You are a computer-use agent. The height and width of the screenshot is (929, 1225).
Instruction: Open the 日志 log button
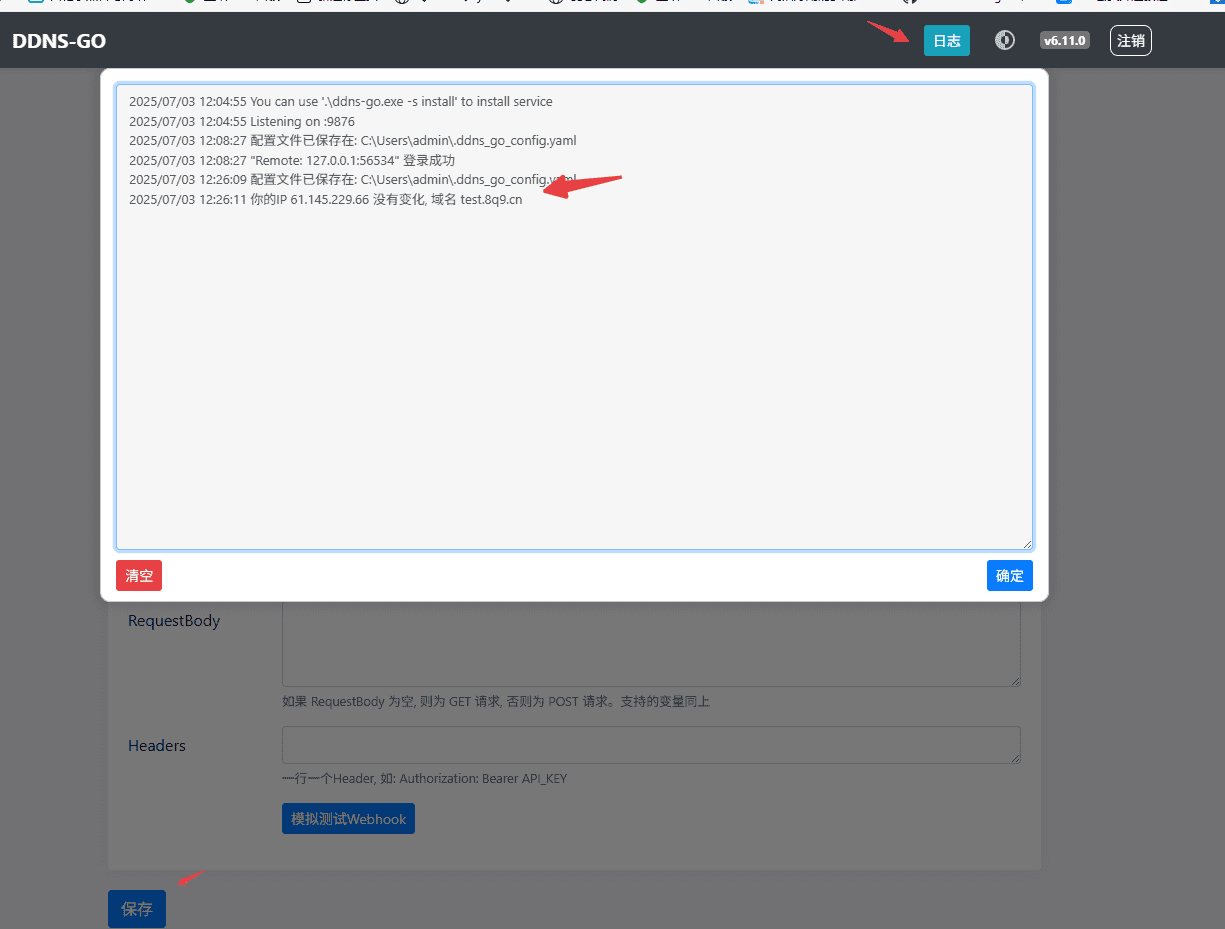(946, 41)
